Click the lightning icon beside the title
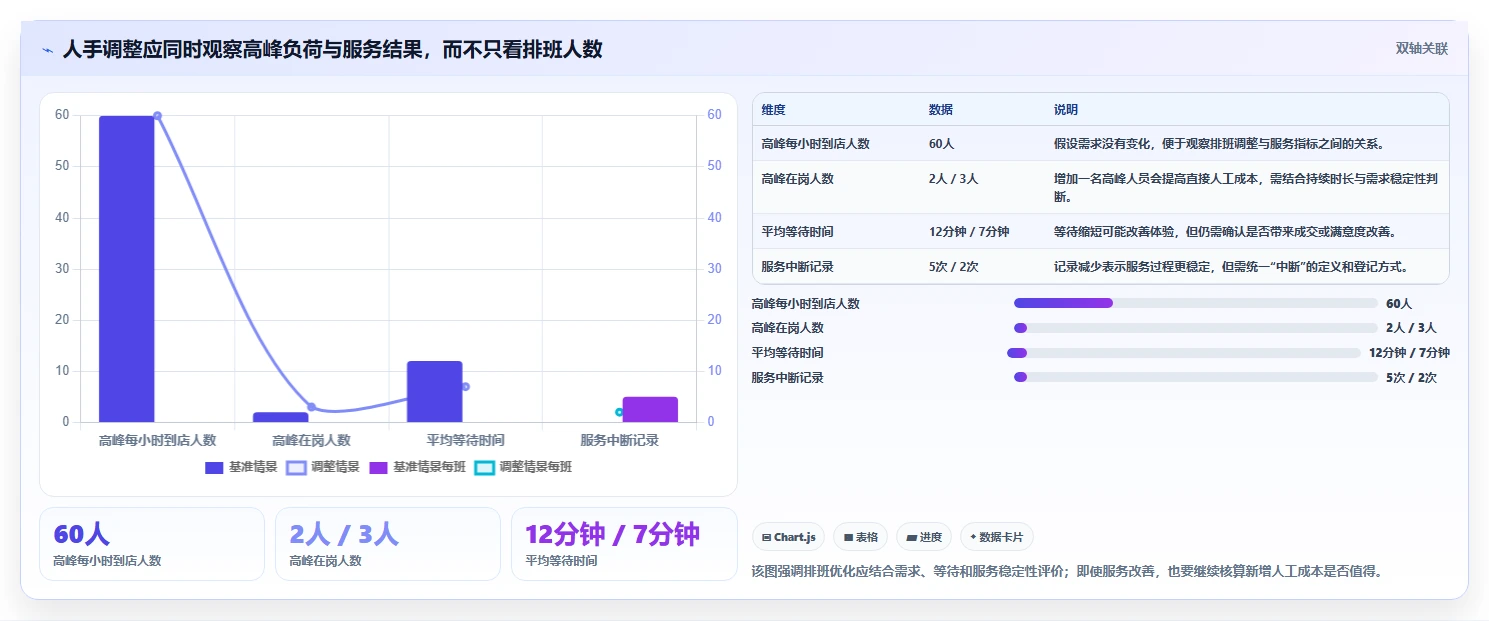The image size is (1489, 621). pos(47,50)
